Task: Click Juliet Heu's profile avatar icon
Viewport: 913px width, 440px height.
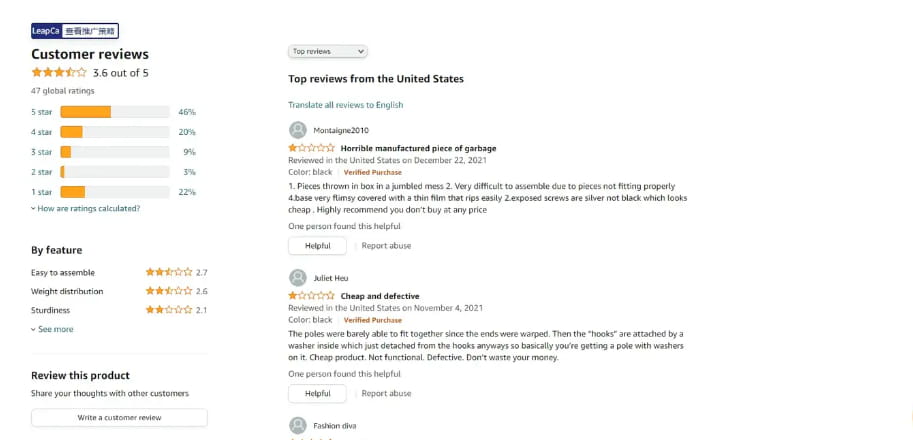Action: point(298,278)
